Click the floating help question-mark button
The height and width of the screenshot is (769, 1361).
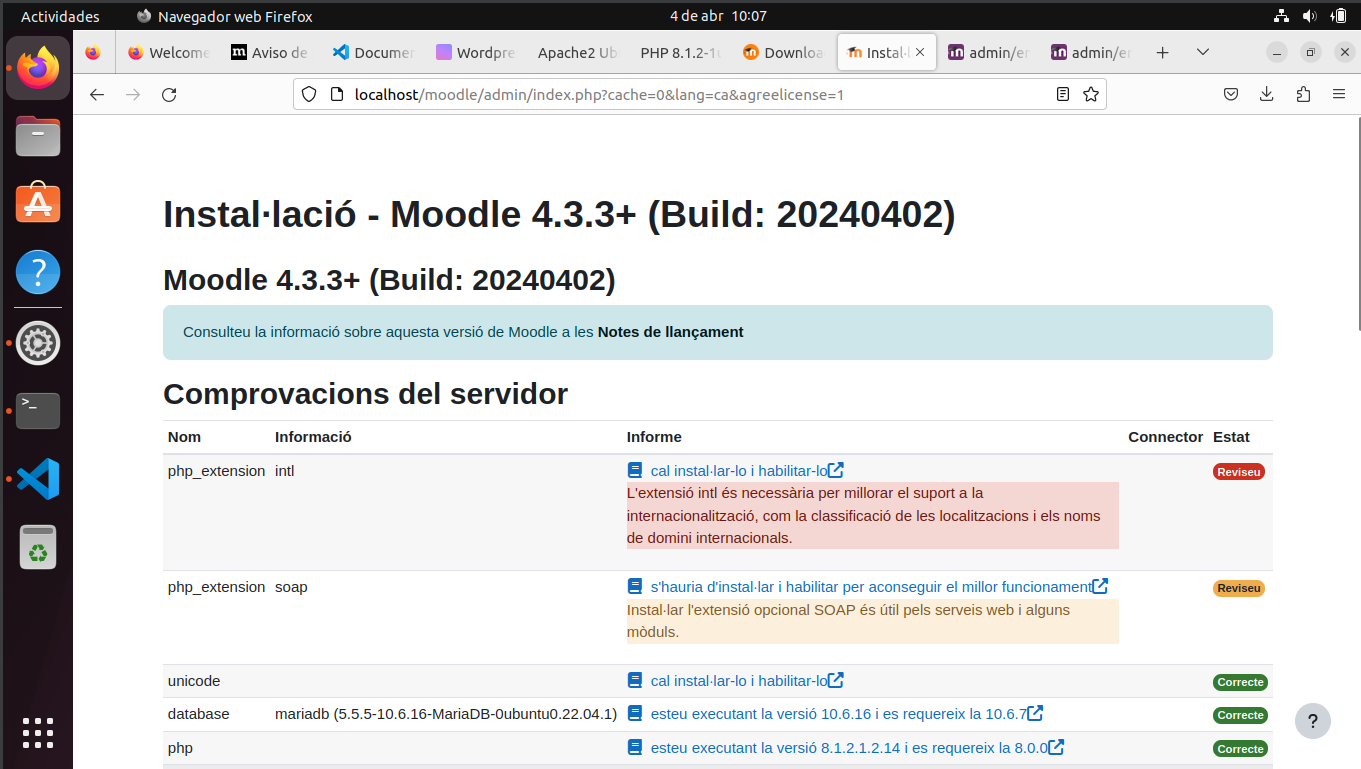coord(1312,720)
